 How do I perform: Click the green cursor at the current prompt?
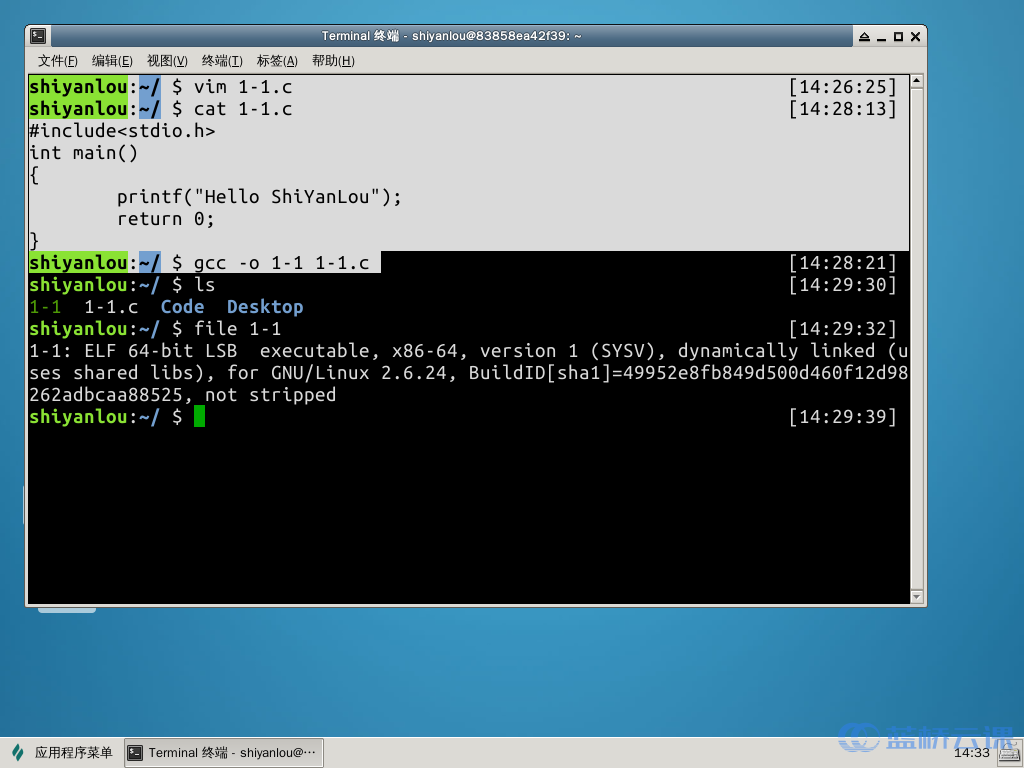point(199,417)
